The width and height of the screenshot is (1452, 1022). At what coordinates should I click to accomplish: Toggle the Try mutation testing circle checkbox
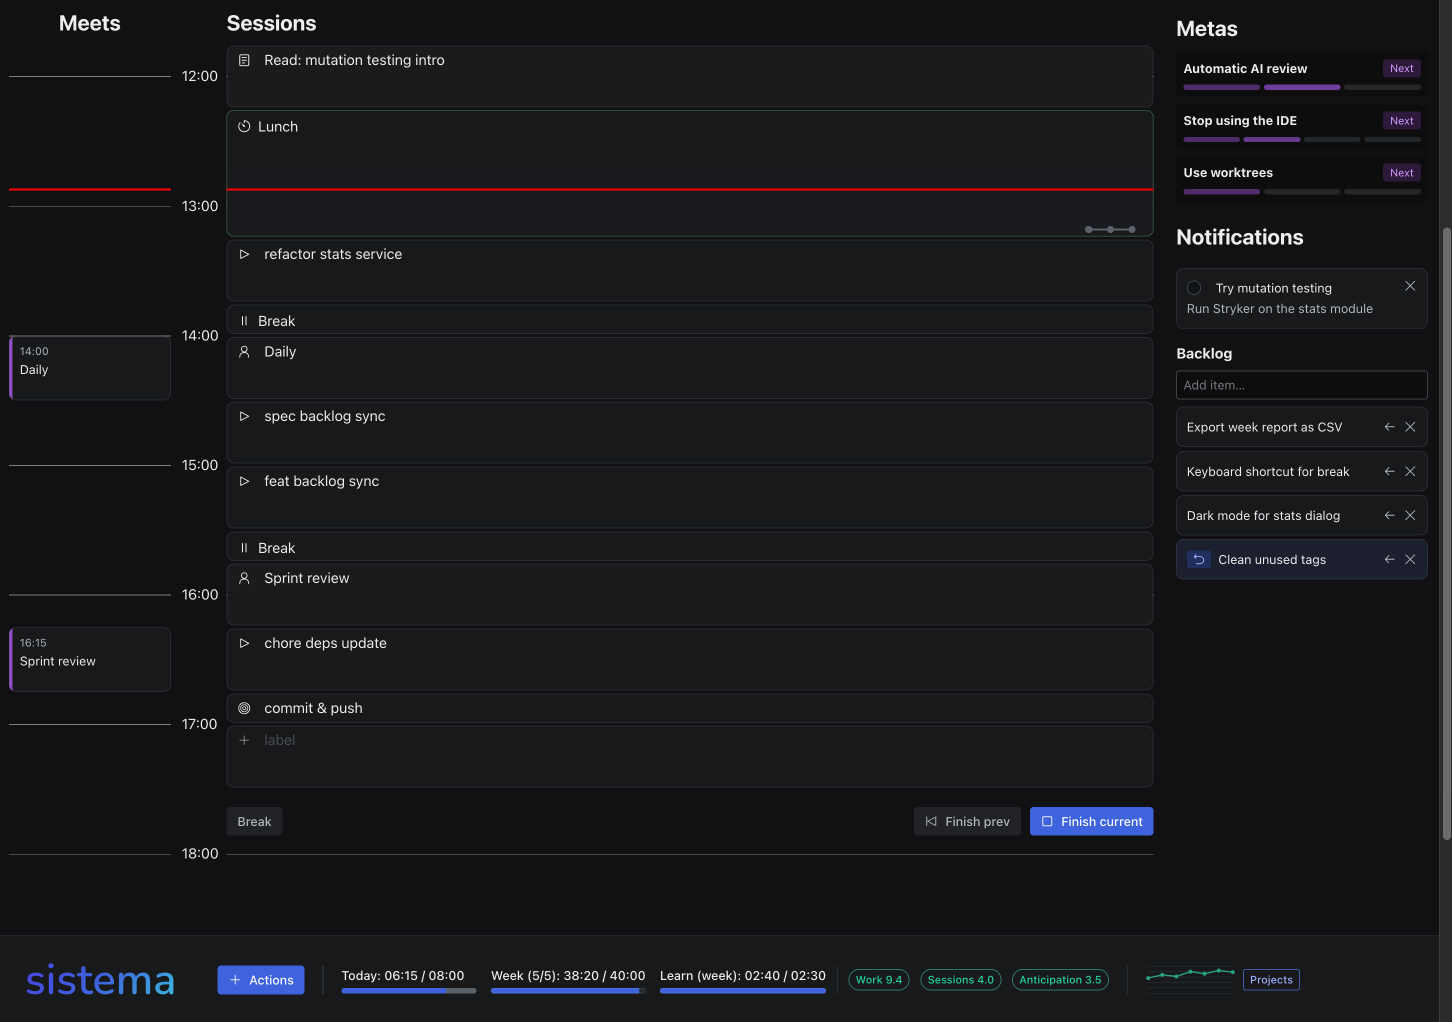point(1194,288)
